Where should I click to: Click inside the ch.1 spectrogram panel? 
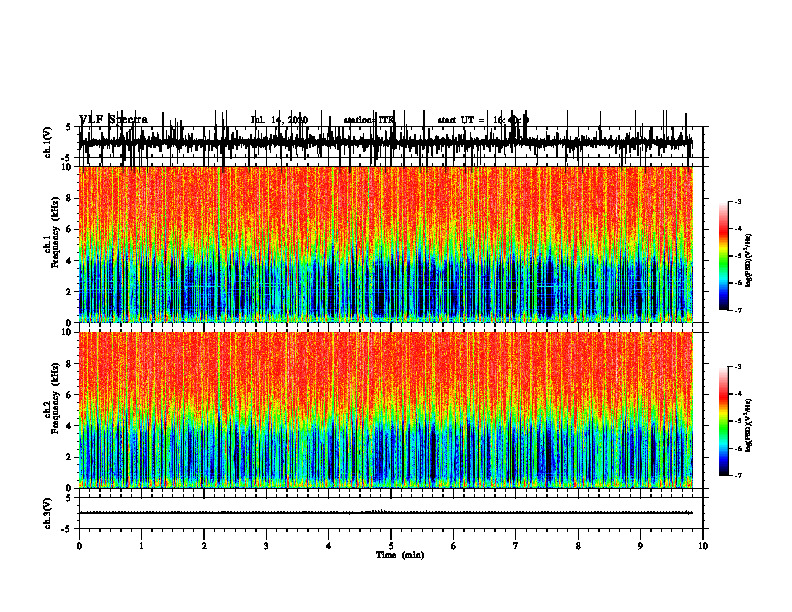[386, 244]
